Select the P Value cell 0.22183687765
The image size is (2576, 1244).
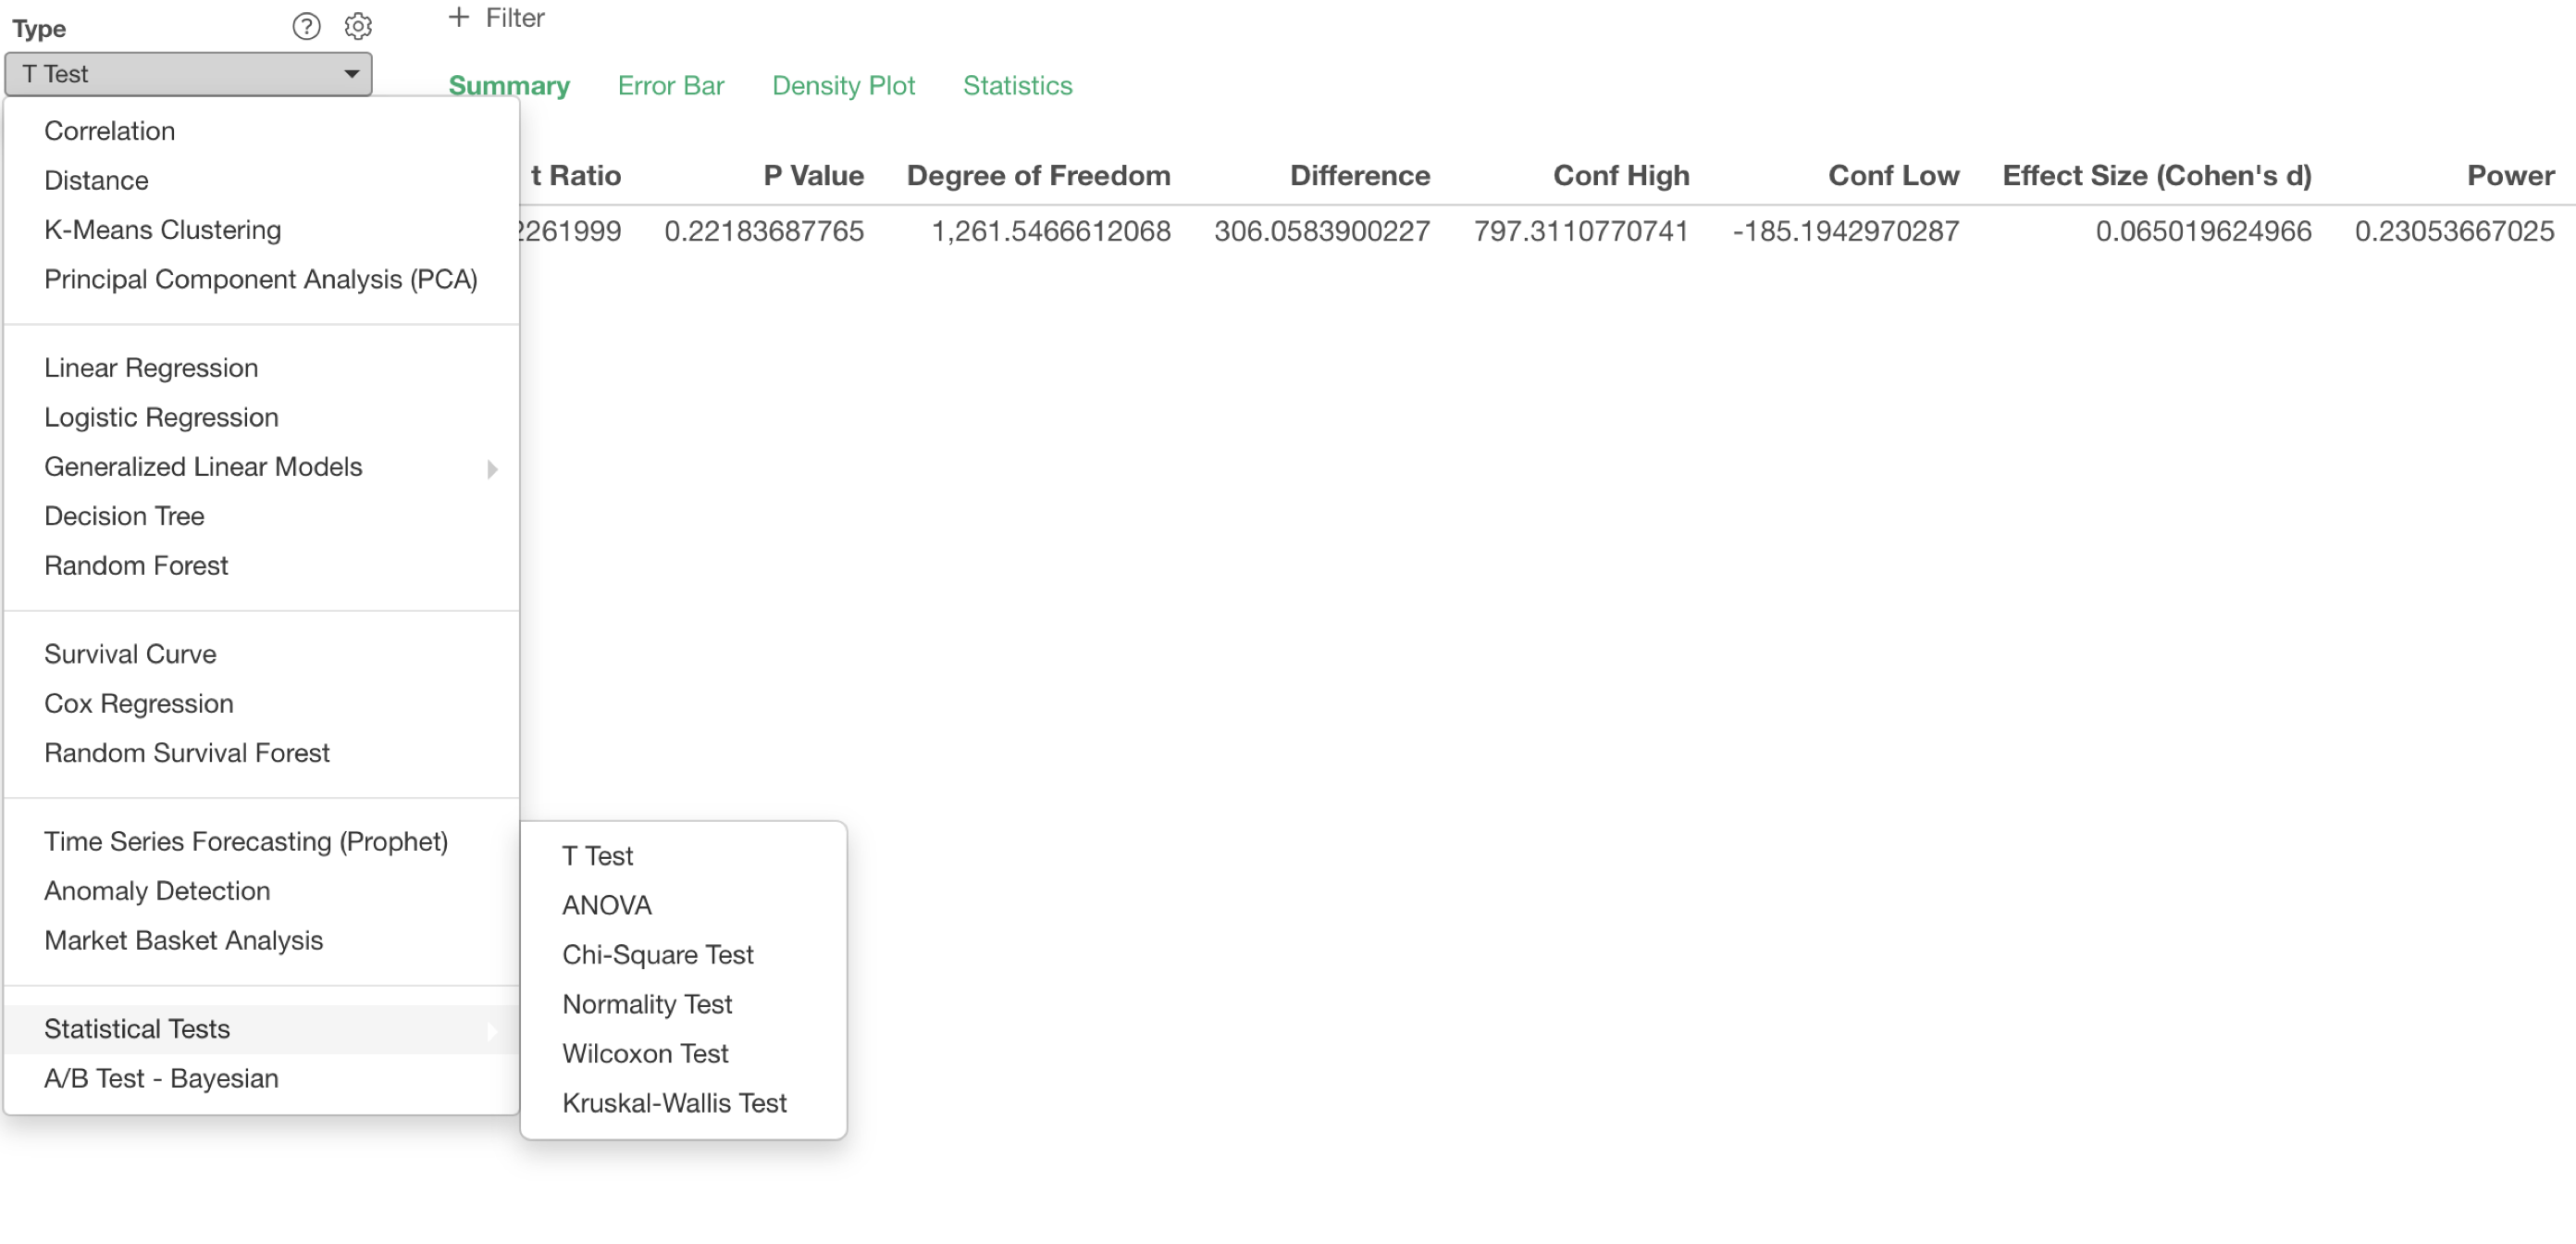[x=764, y=232]
